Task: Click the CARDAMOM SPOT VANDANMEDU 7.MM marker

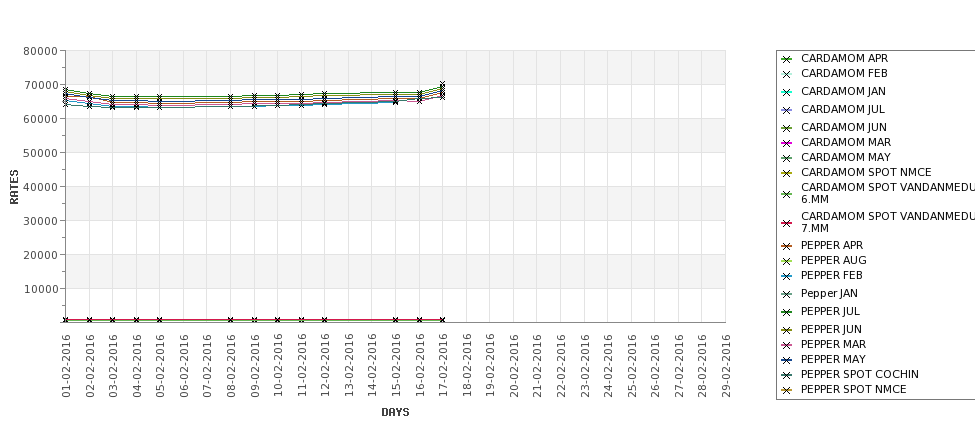Action: coord(786,223)
